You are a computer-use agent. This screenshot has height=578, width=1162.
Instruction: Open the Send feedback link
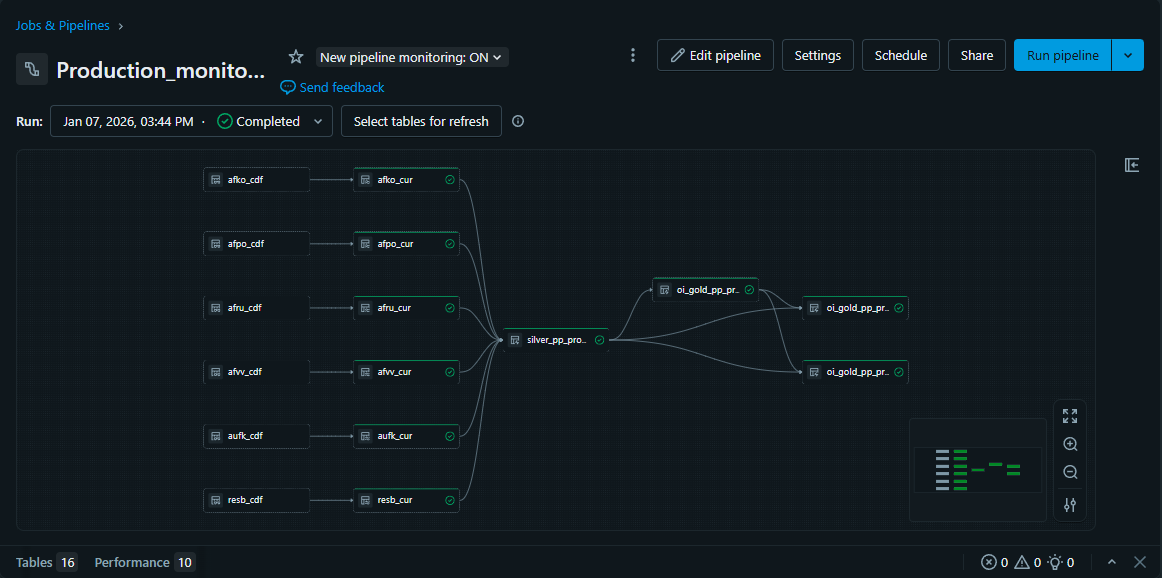tap(332, 87)
